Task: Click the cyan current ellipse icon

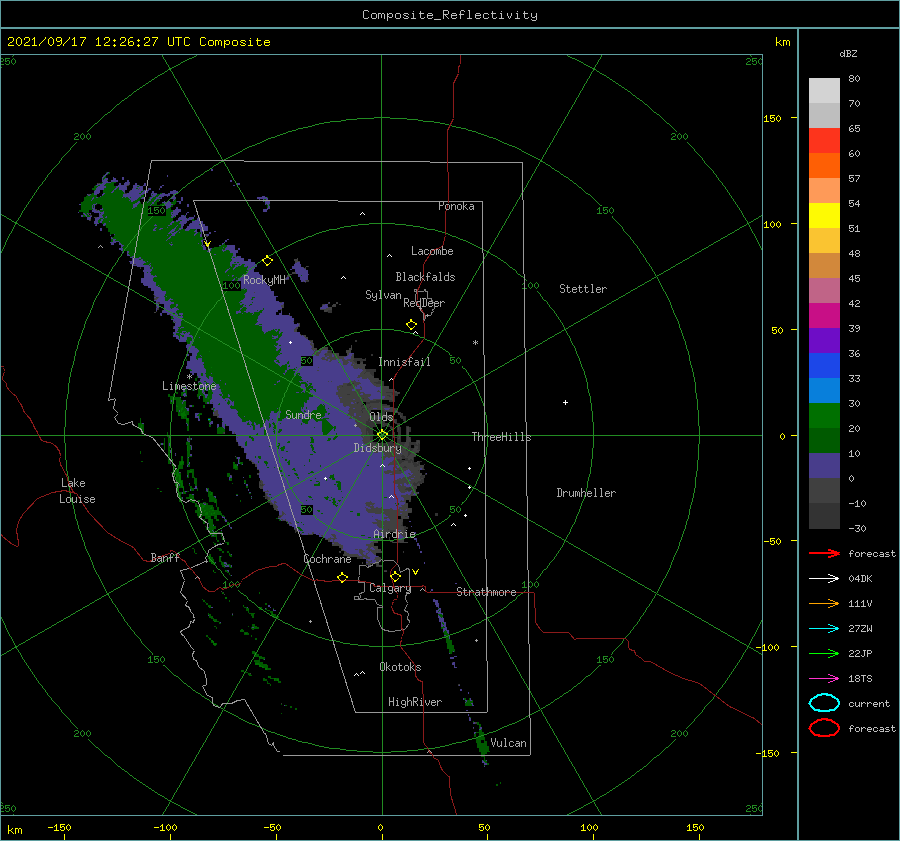Action: point(824,703)
